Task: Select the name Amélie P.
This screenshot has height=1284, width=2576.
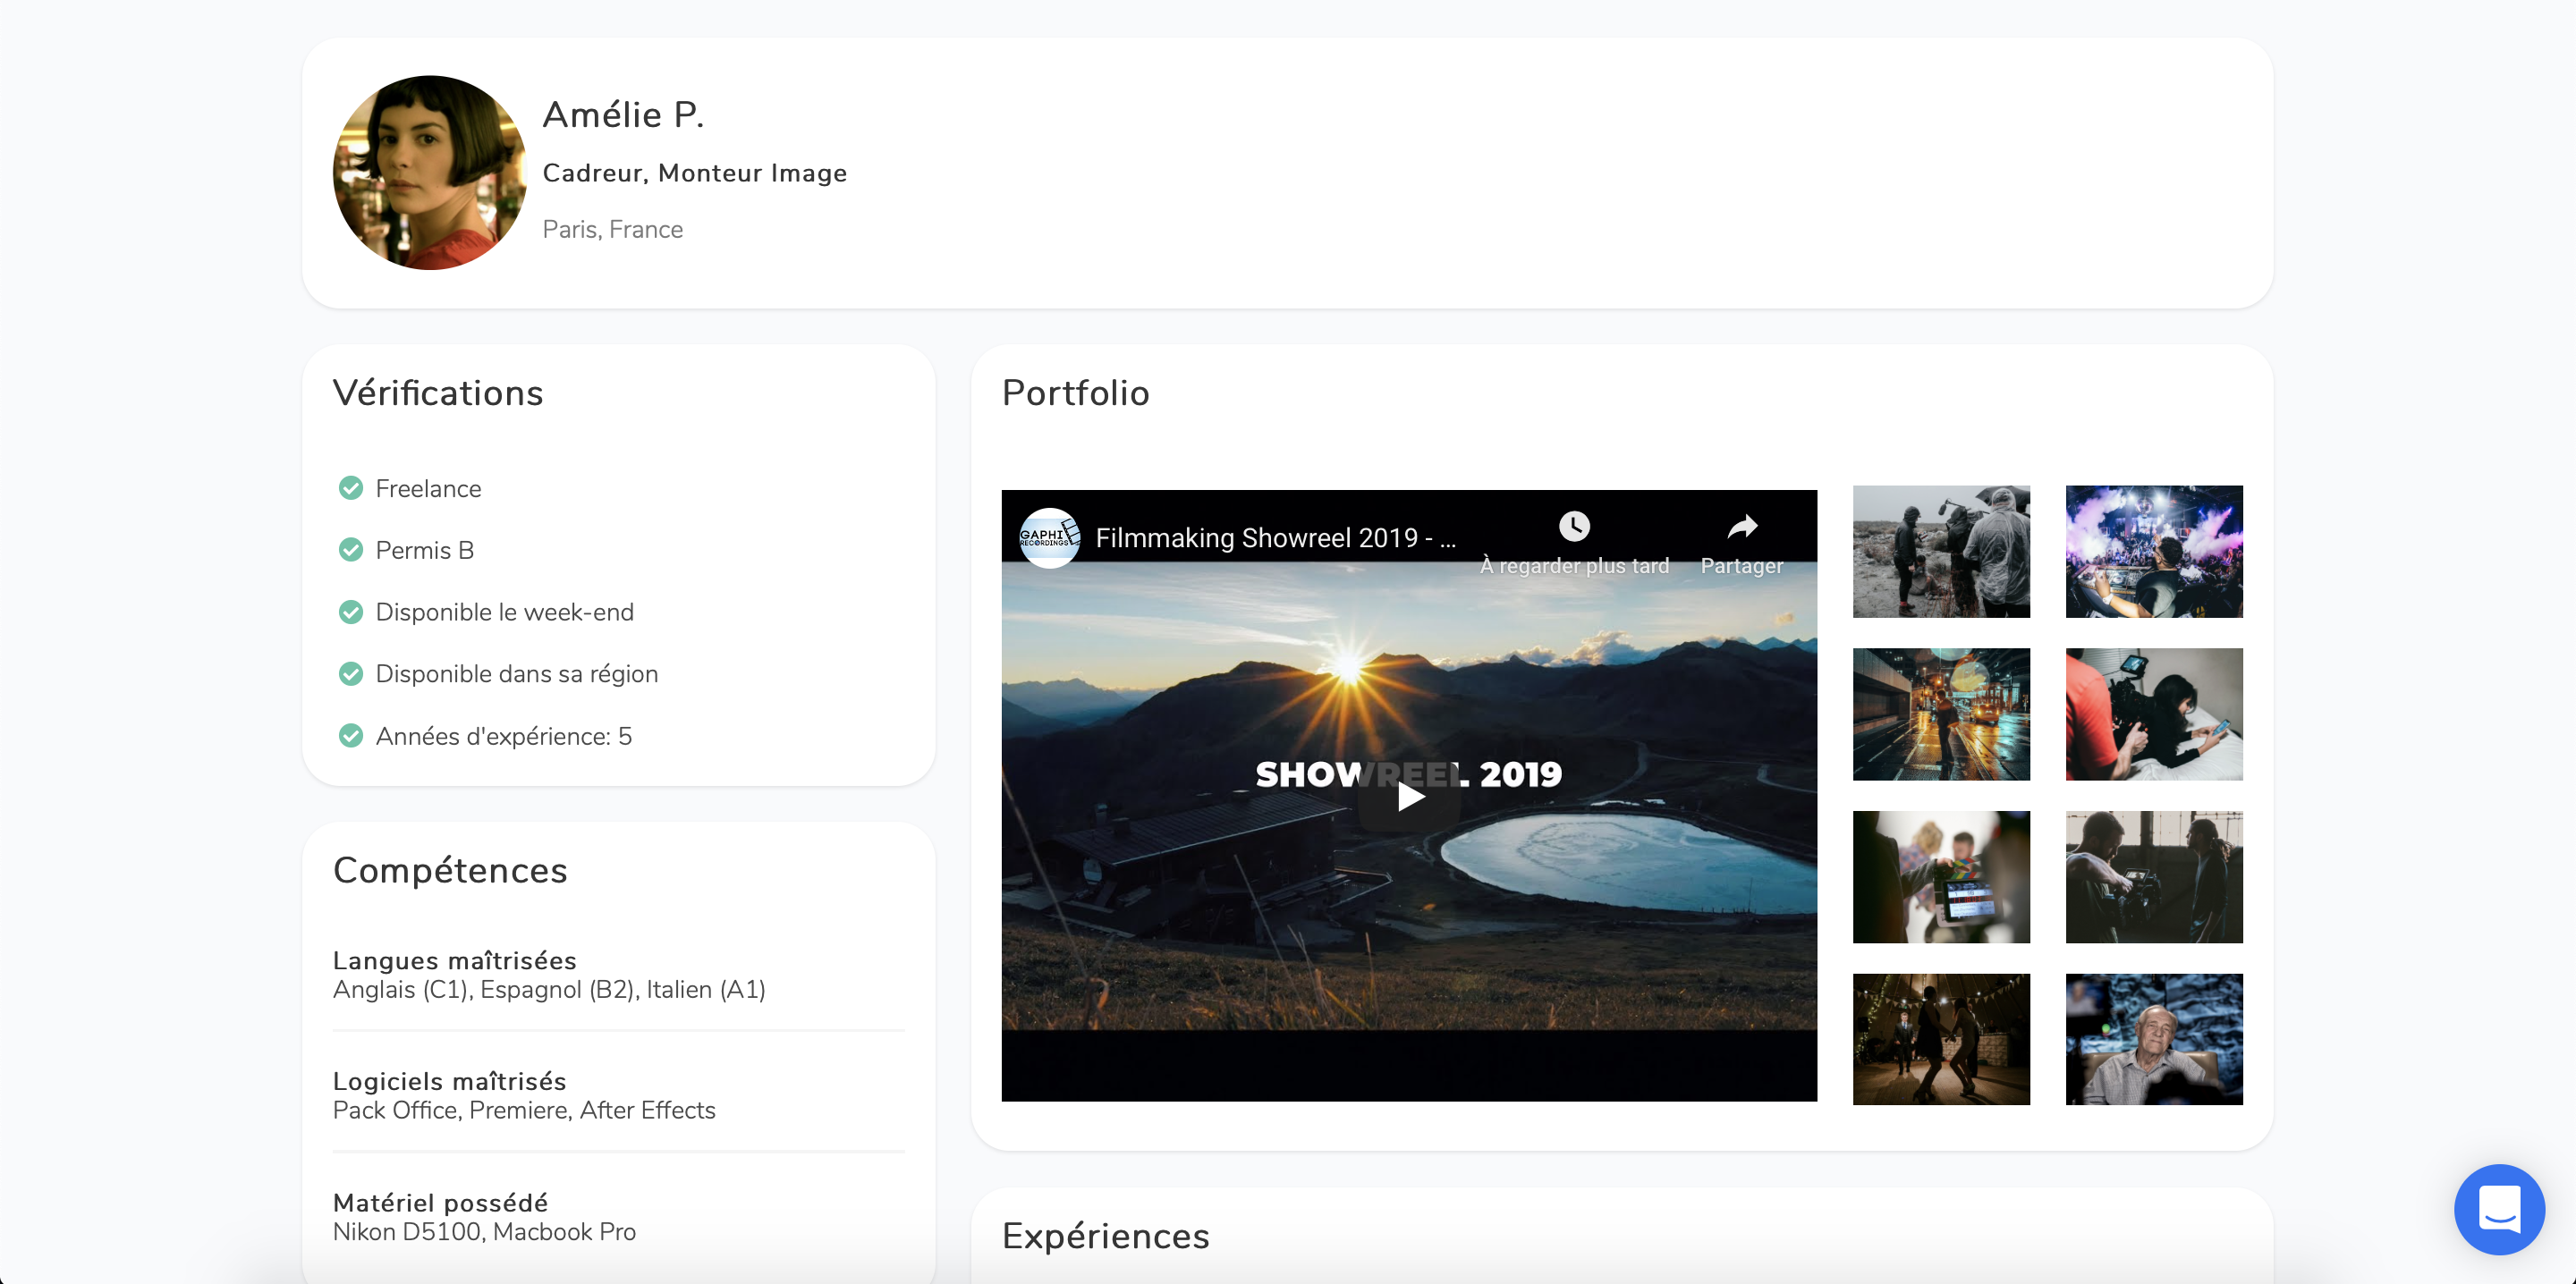Action: (623, 115)
